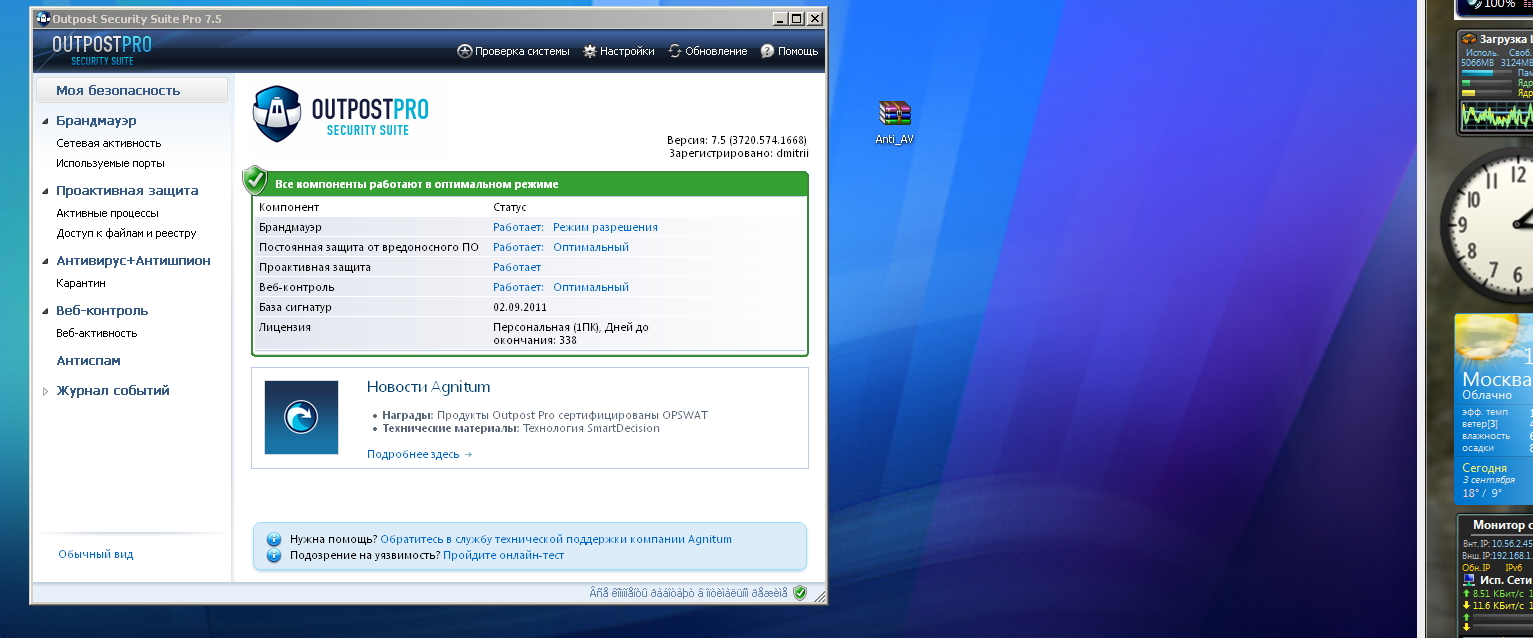The width and height of the screenshot is (1533, 638).
Task: Open Сетевая активность view
Action: [x=108, y=143]
